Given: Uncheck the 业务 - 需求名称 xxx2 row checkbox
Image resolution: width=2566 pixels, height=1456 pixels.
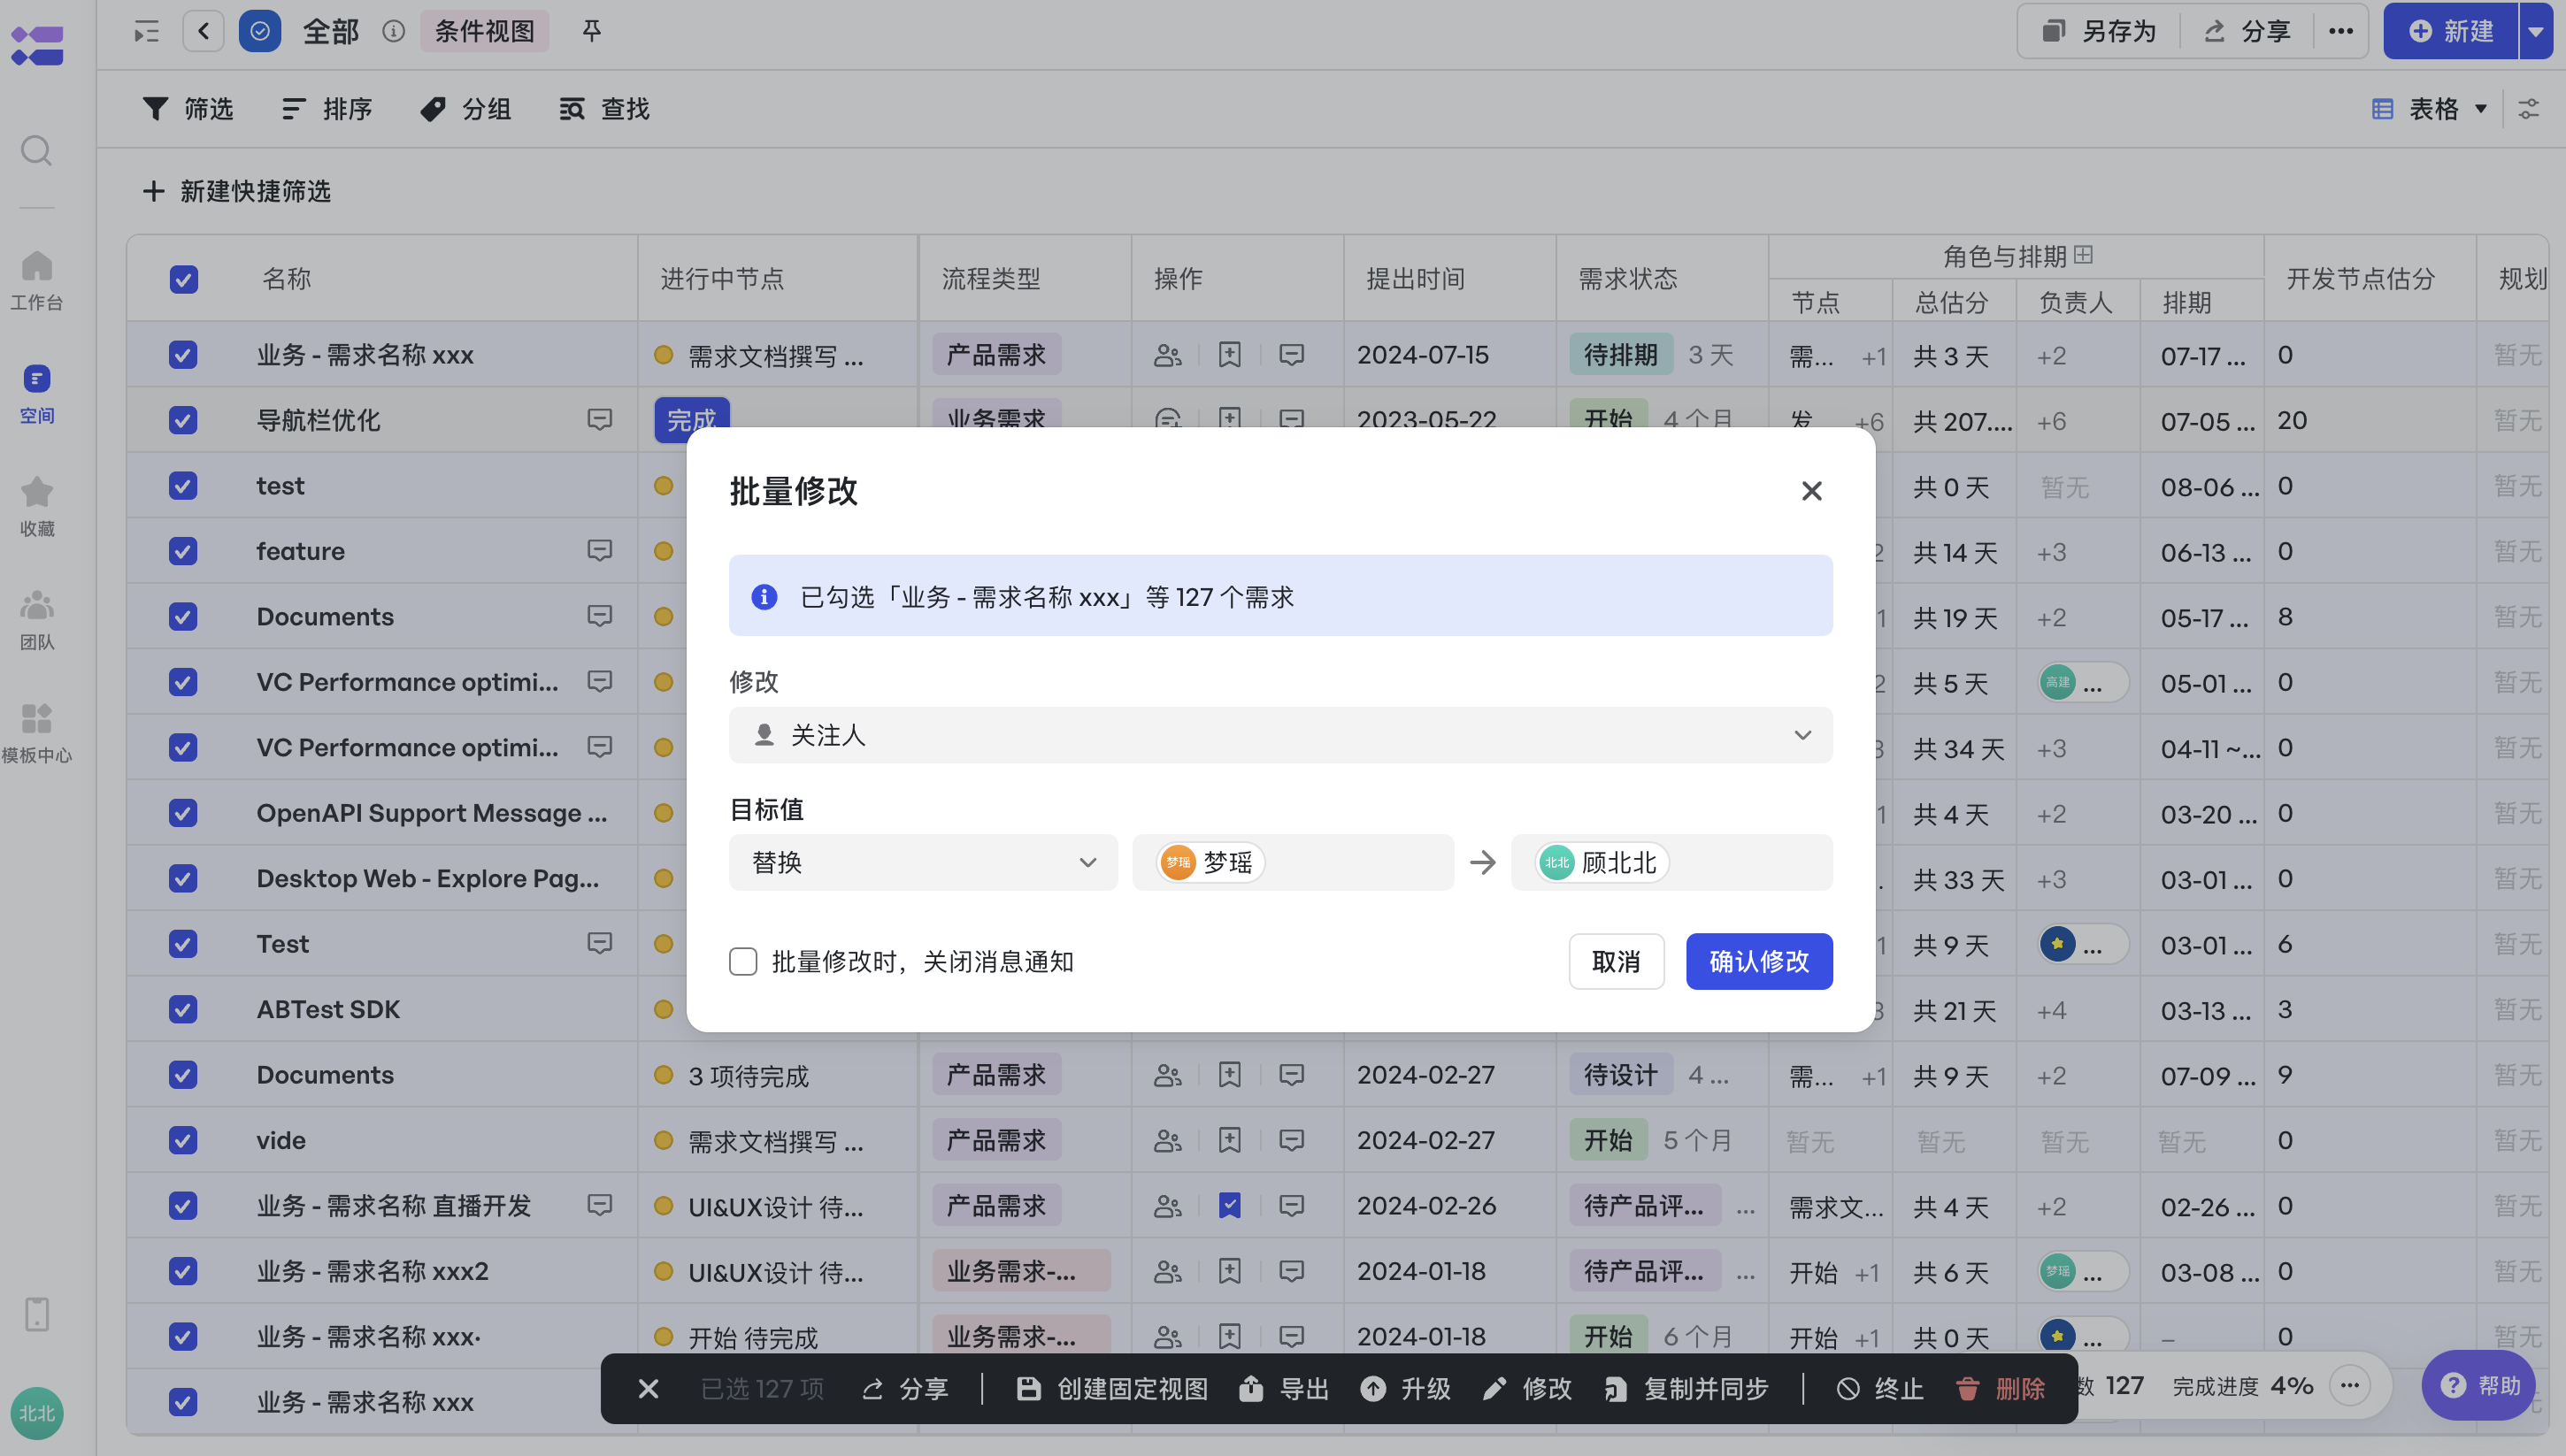Looking at the screenshot, I should [183, 1271].
